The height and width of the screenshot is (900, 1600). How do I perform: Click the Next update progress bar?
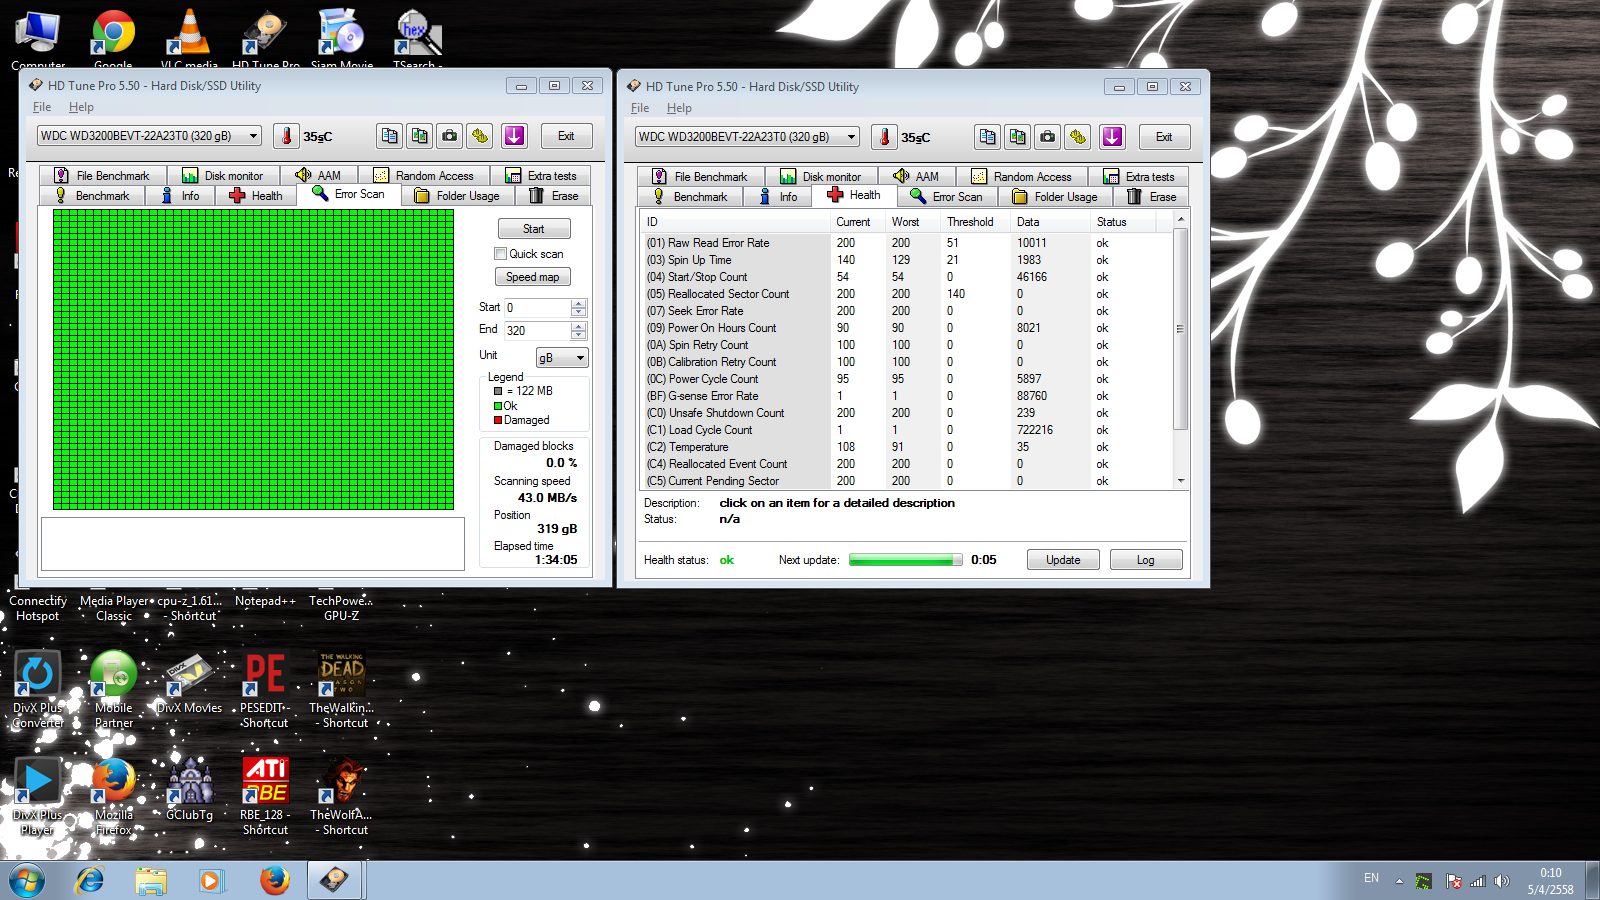[906, 560]
